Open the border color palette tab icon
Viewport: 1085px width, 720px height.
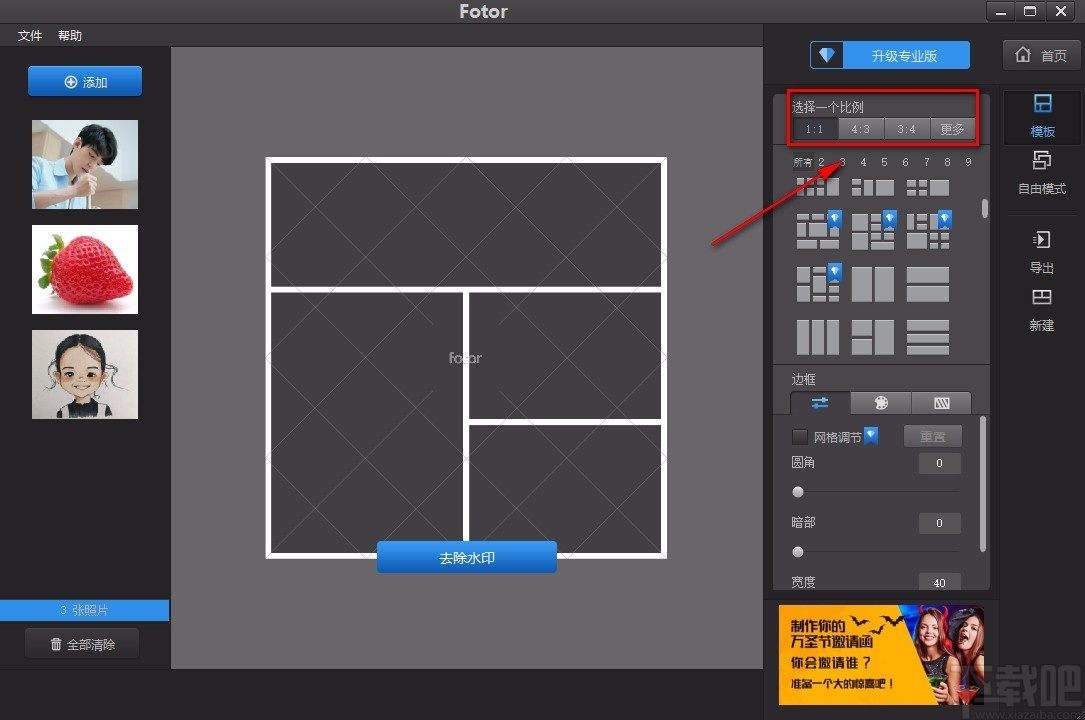tap(880, 402)
